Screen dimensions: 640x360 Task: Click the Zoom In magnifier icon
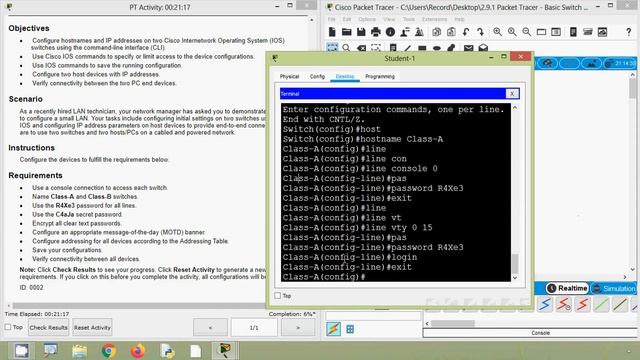click(497, 32)
